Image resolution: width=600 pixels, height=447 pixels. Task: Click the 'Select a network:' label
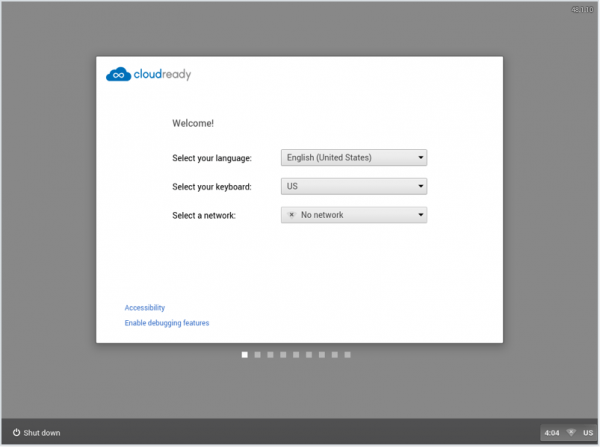coord(204,215)
